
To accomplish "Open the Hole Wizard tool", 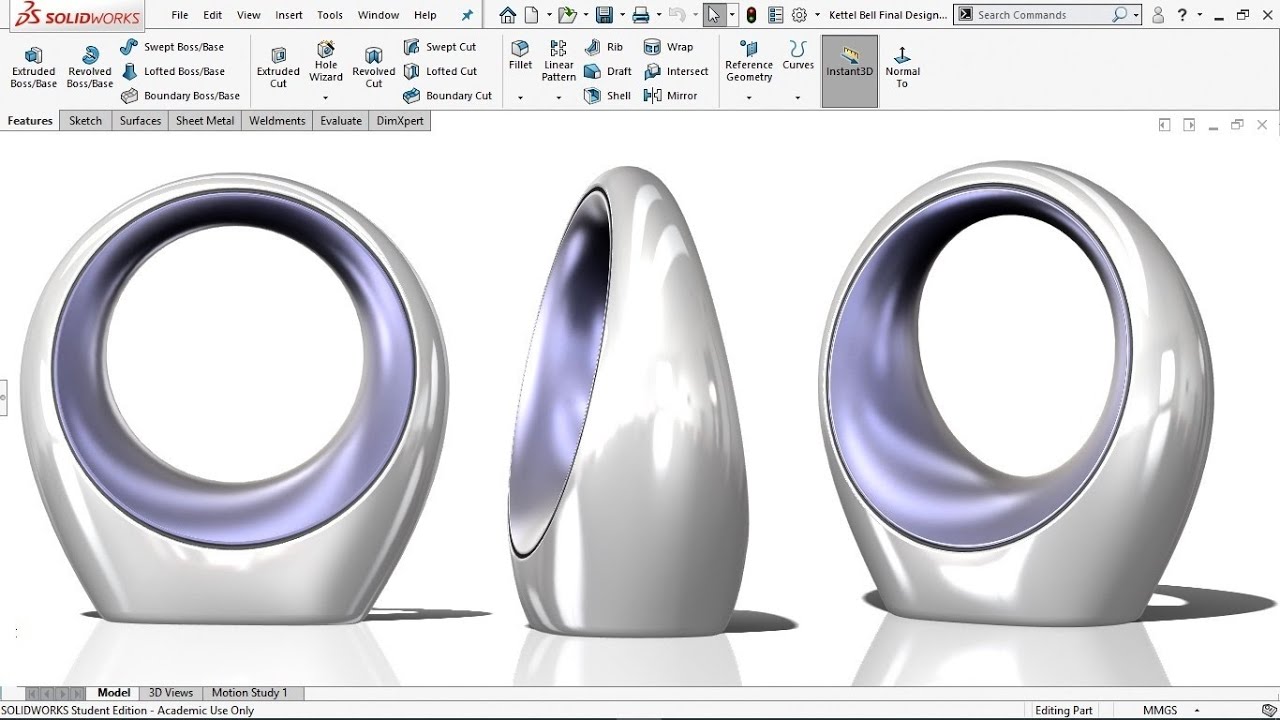I will point(326,62).
